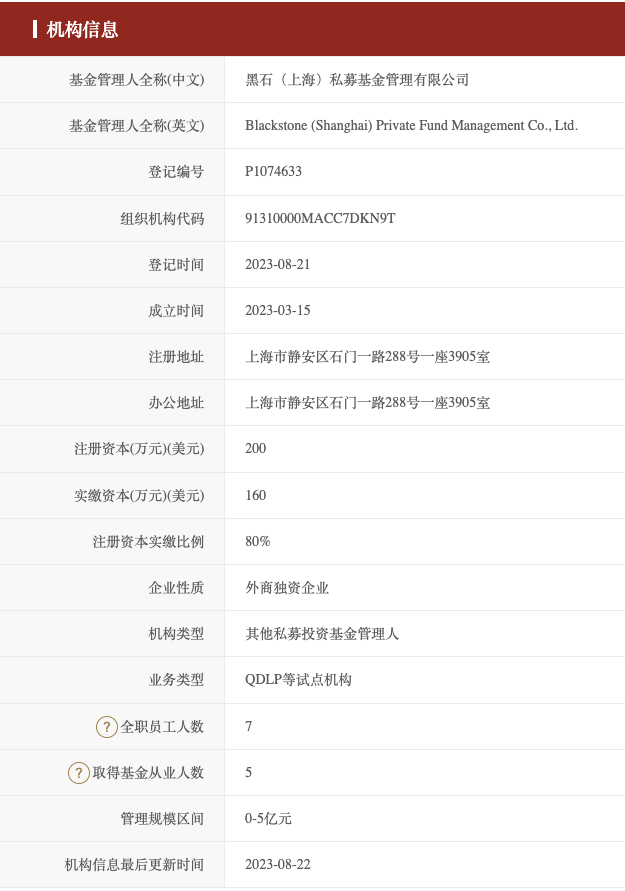Screen dimensions: 625x891
Task: Click the label 成立时间
Action: [x=176, y=310]
